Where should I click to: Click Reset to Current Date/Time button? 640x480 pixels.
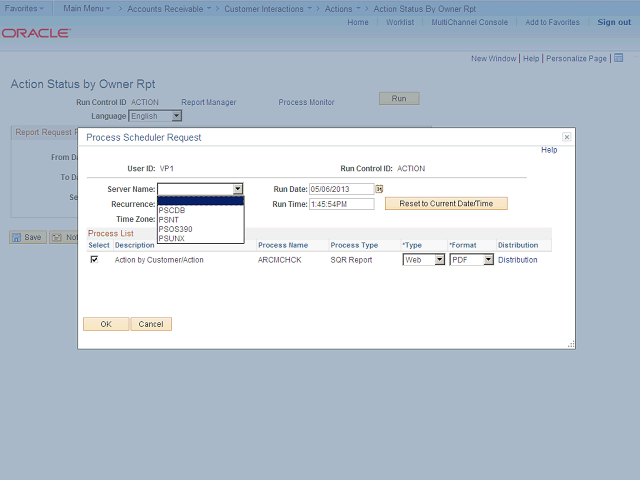(446, 203)
